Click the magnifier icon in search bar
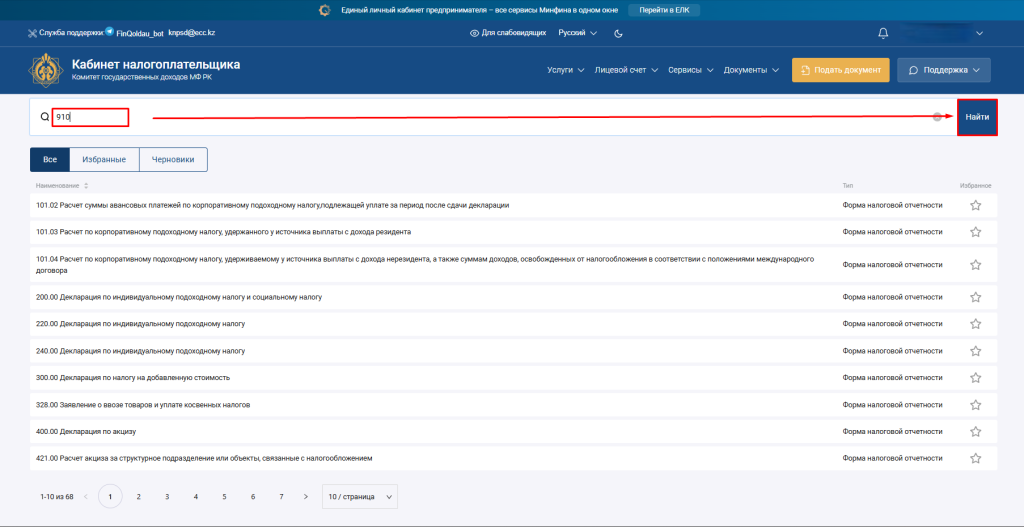The width and height of the screenshot is (1024, 527). tap(44, 117)
